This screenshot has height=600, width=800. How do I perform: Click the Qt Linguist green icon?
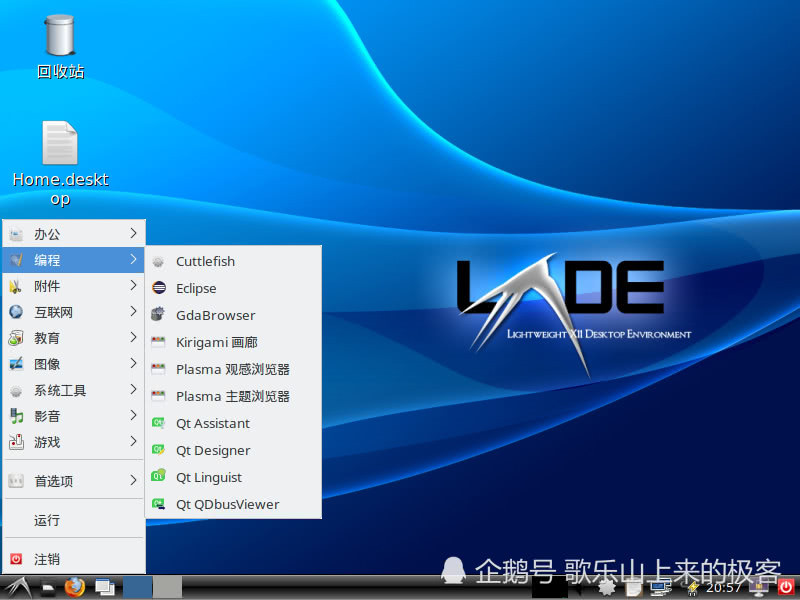click(159, 476)
